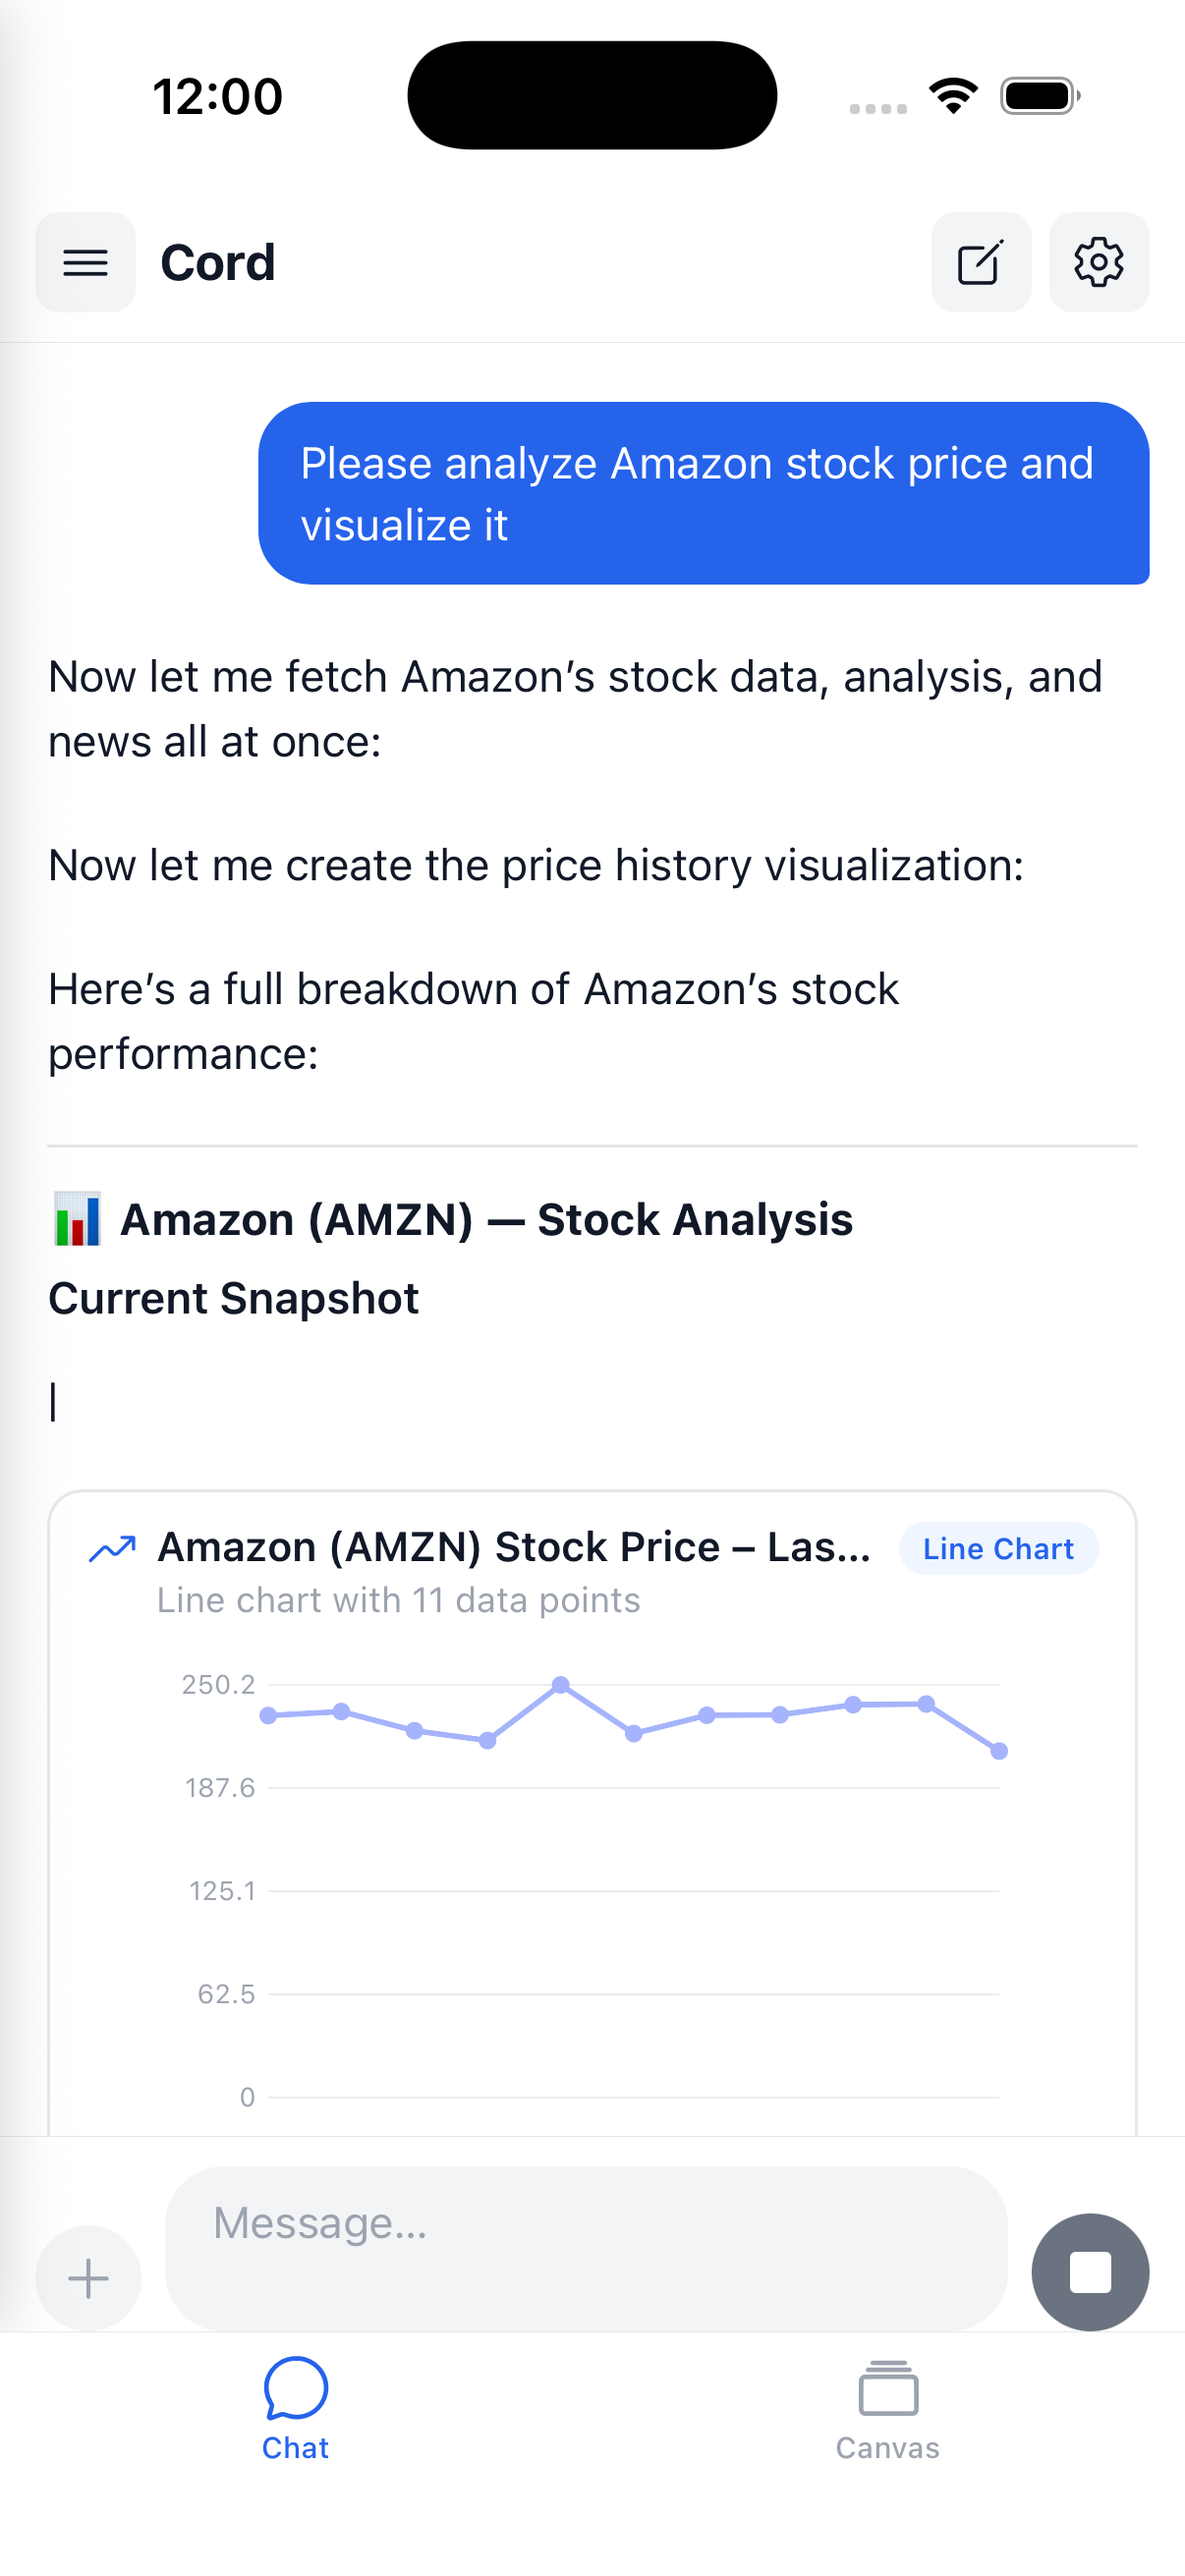This screenshot has height=2576, width=1185.
Task: Tap the blue user message bubble
Action: pos(703,493)
